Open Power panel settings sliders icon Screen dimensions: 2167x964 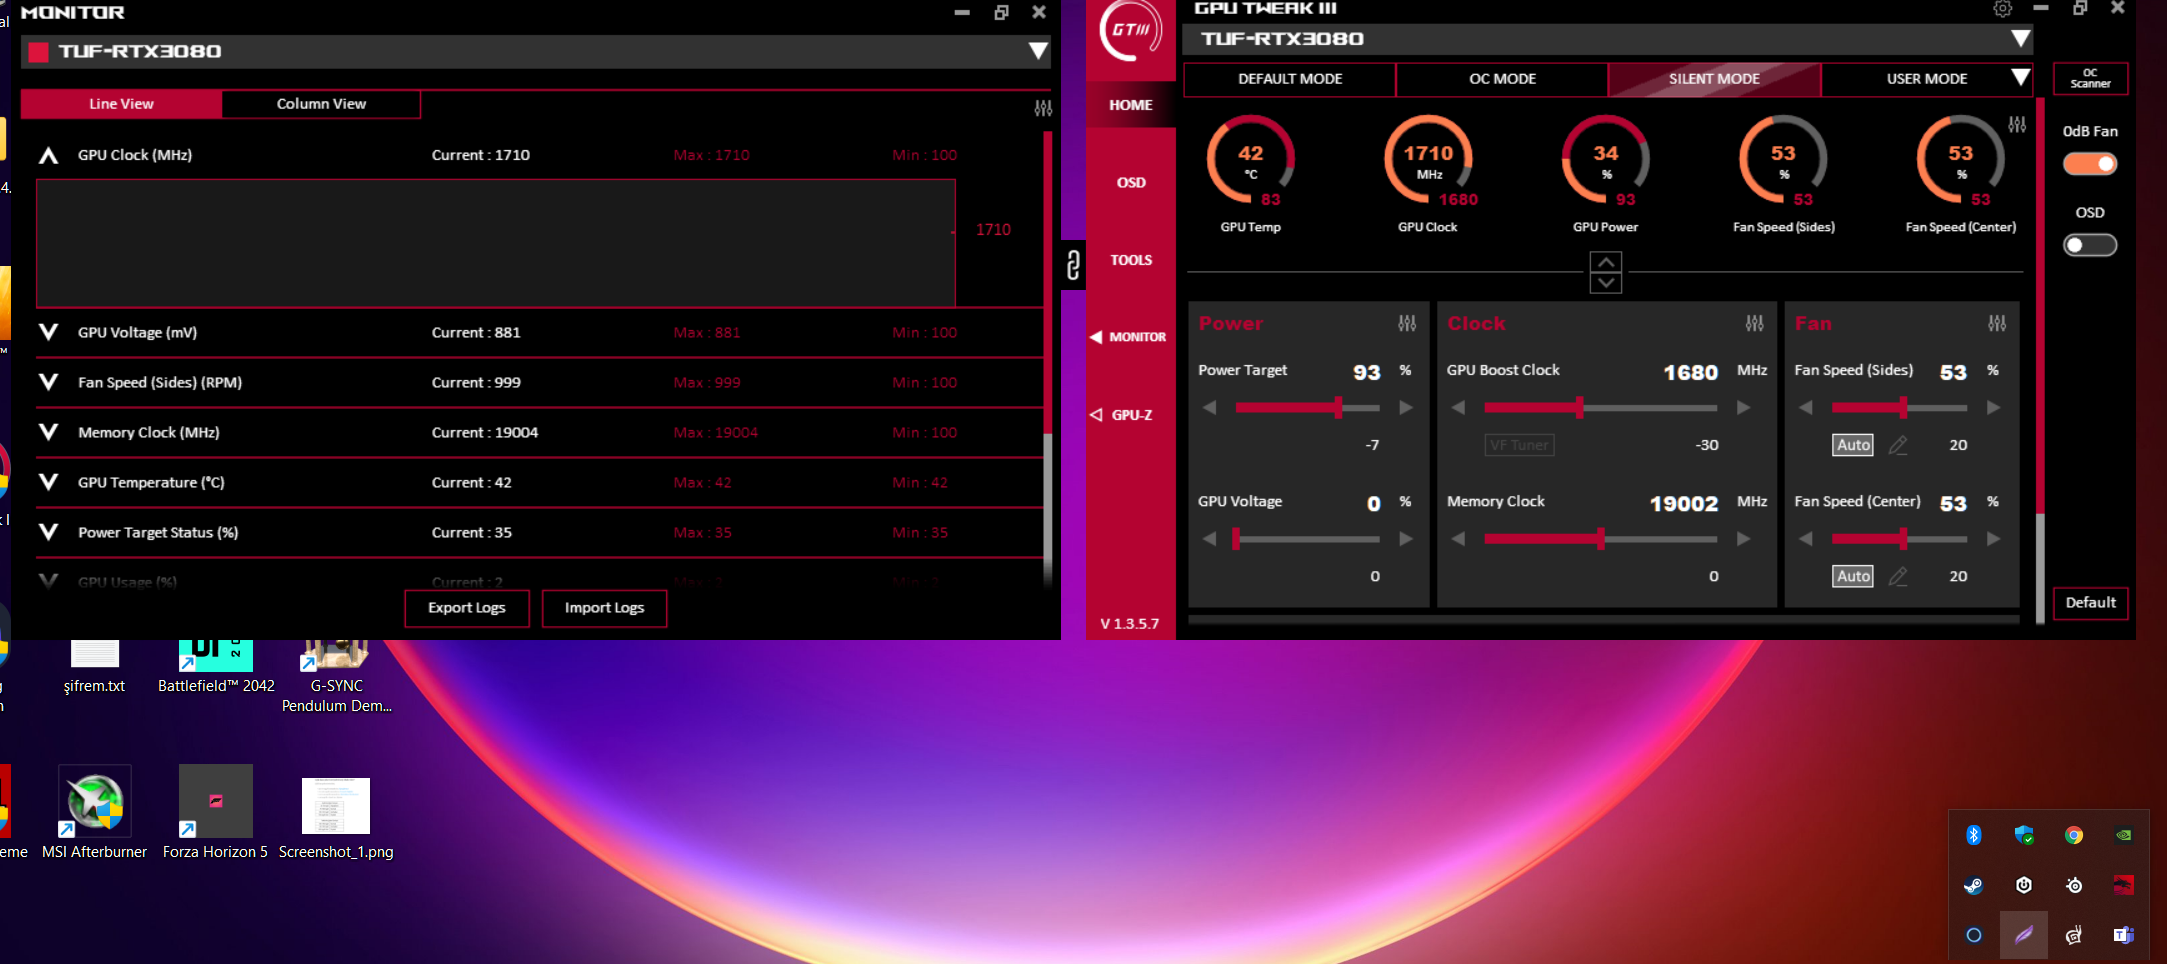[1407, 323]
